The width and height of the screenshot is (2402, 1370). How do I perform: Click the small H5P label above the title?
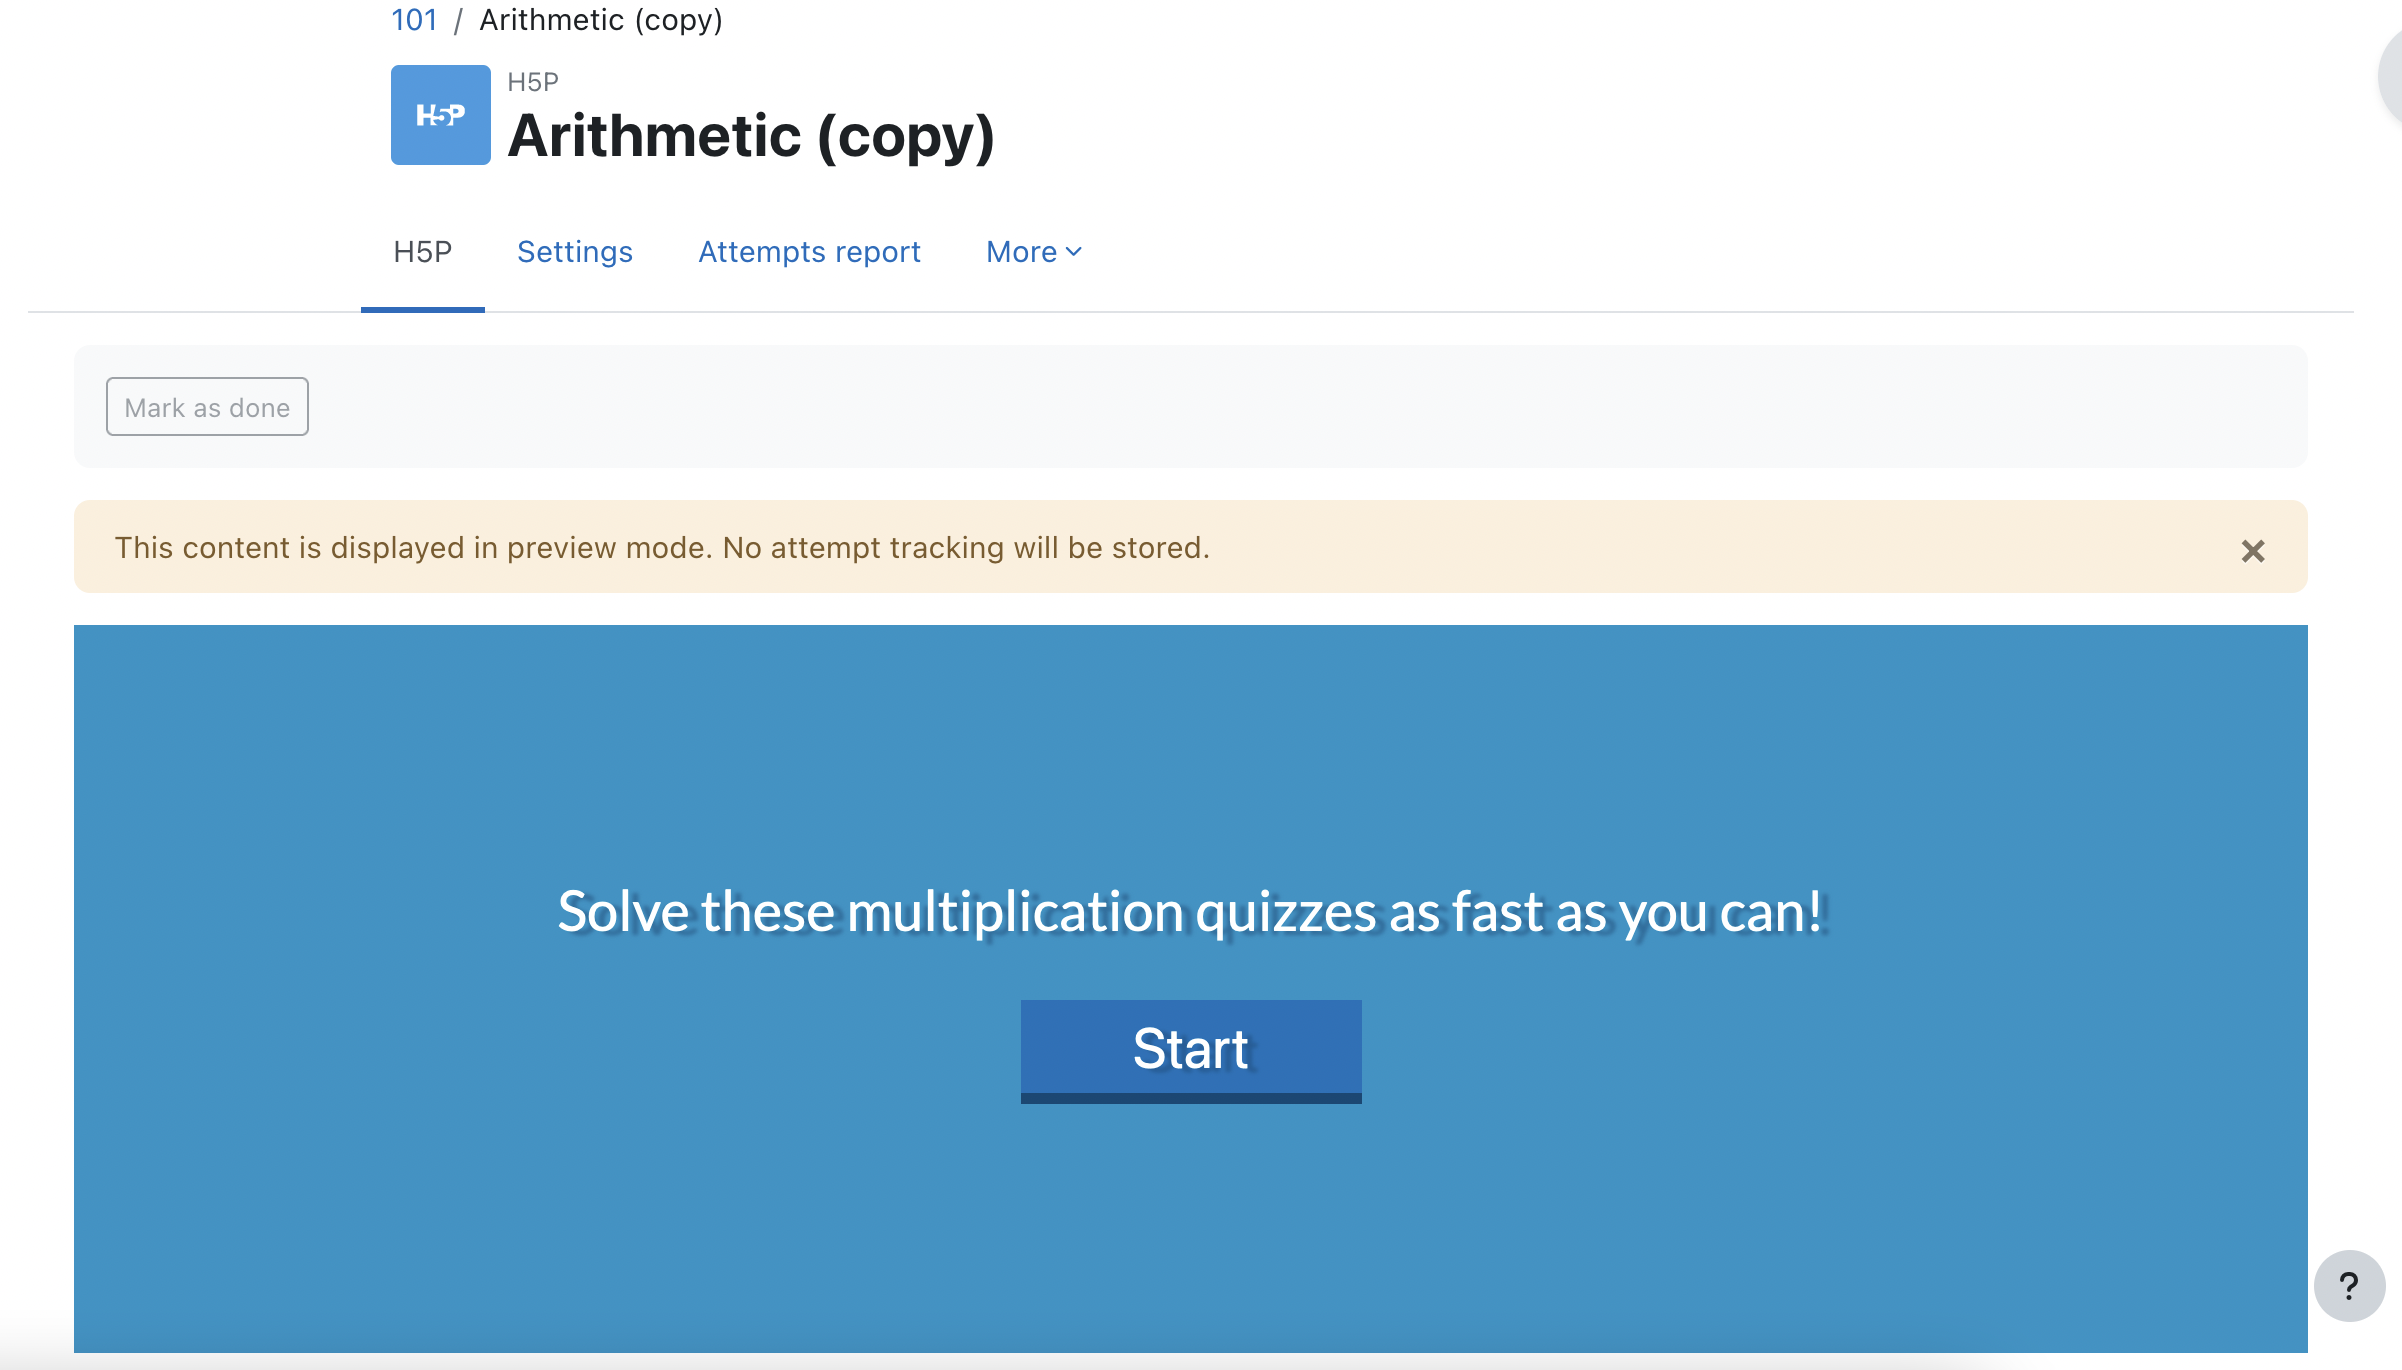click(x=533, y=82)
